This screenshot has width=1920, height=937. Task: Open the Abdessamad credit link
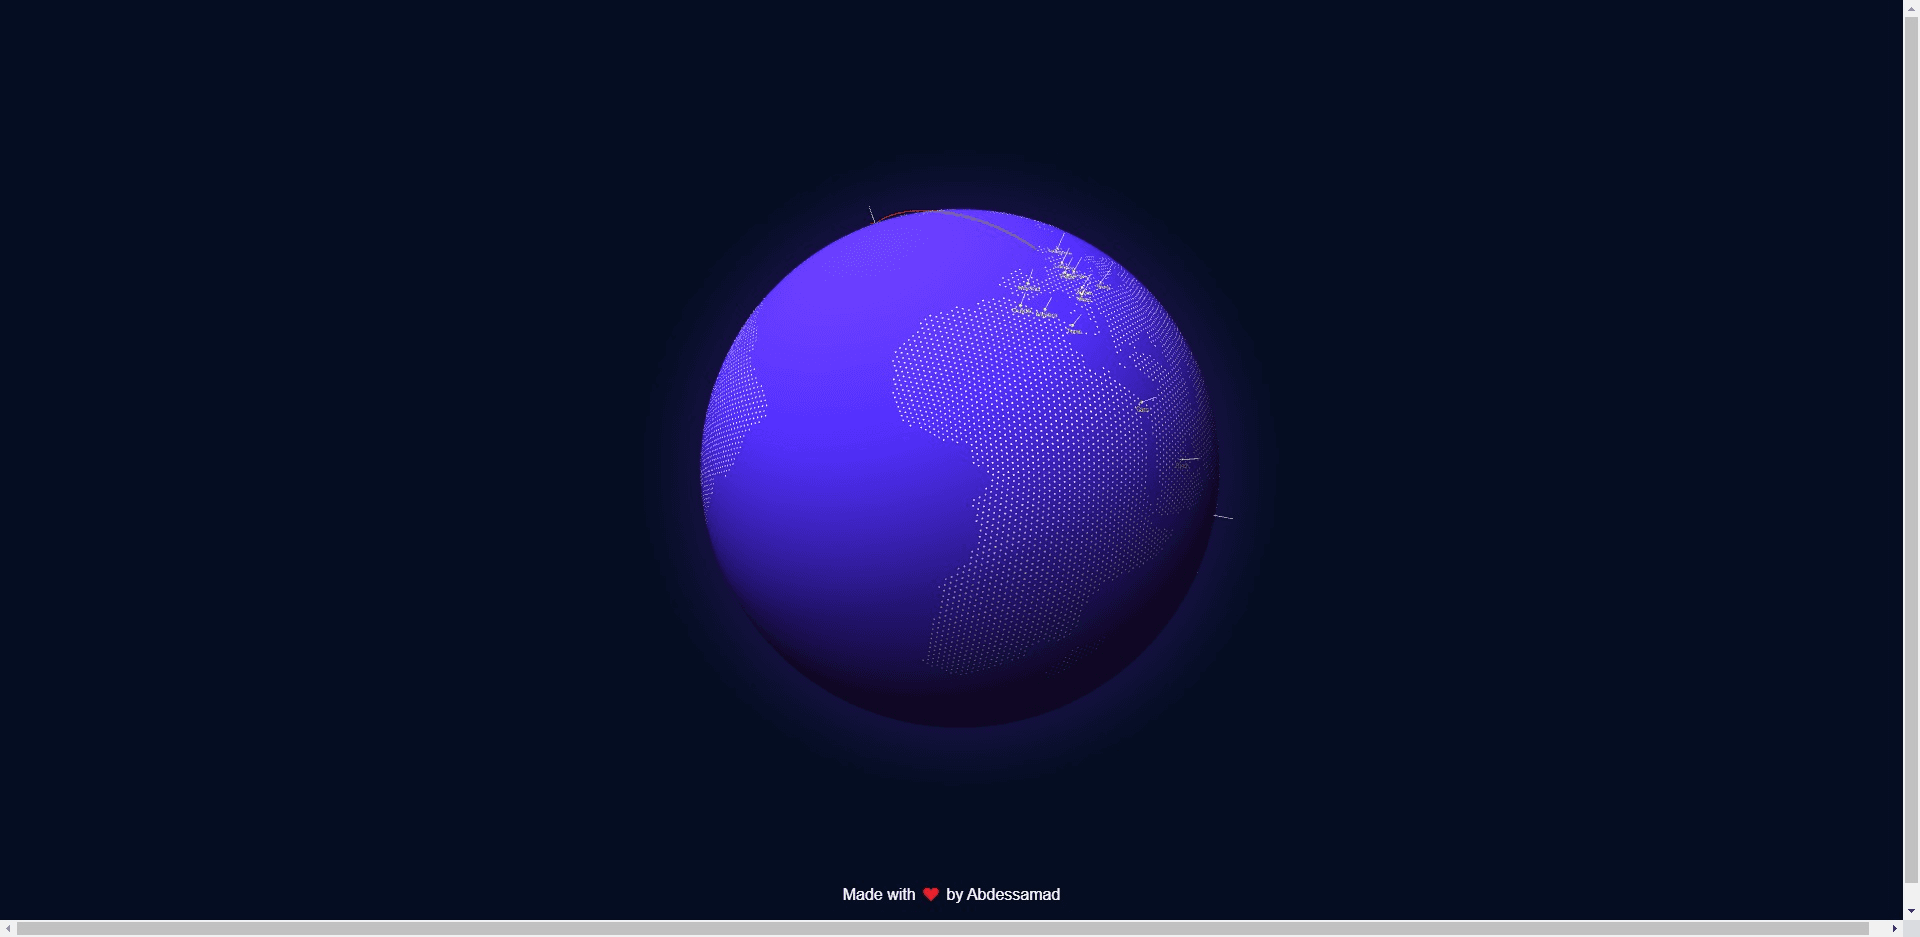coord(1013,894)
